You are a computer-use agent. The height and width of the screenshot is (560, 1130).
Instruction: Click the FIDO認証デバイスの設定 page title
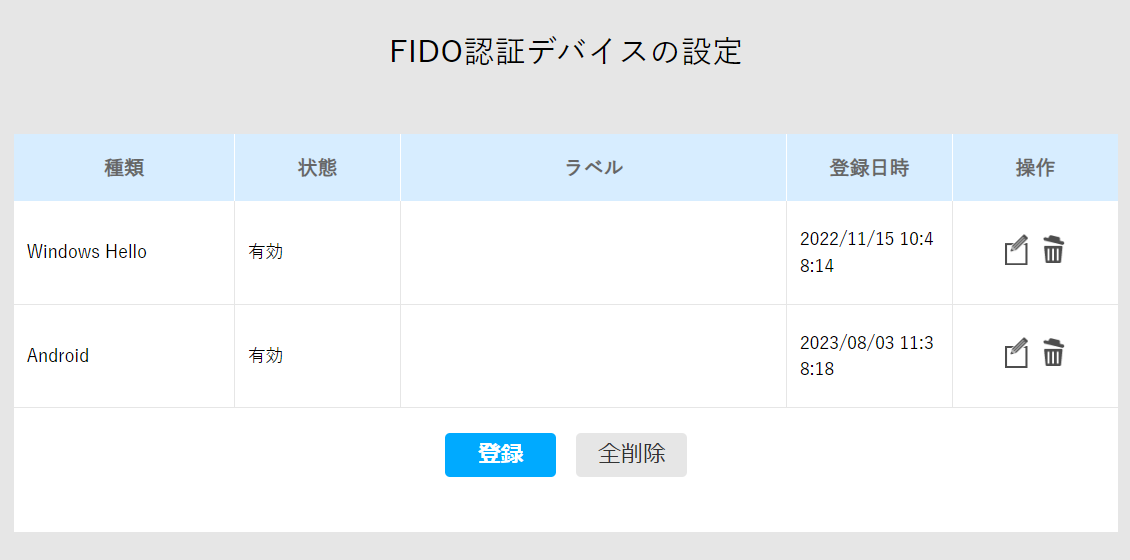point(566,52)
